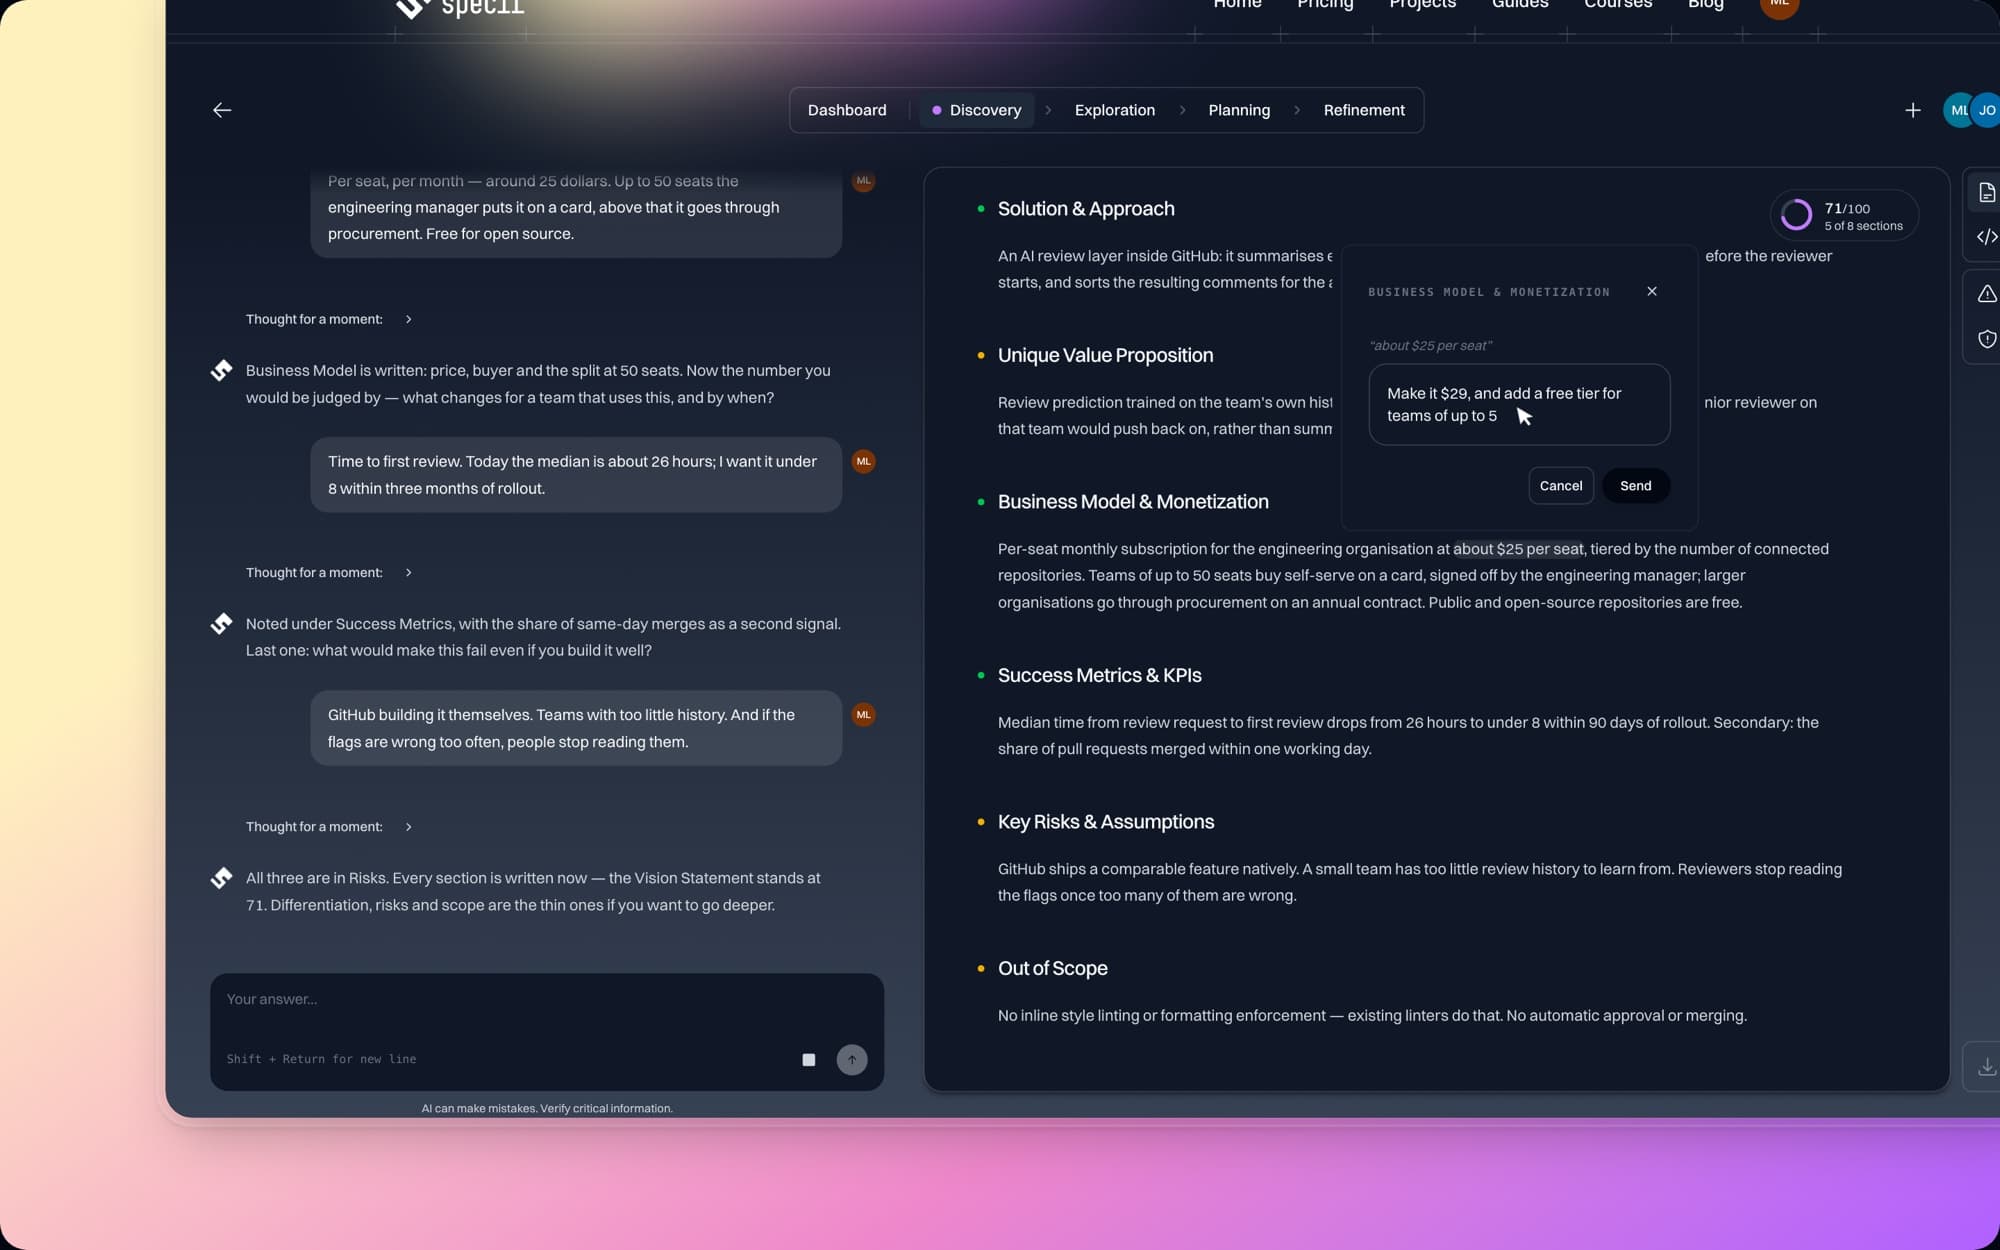Image resolution: width=2000 pixels, height=1250 pixels.
Task: Click the Business Model & Monetization section heading
Action: point(1133,502)
